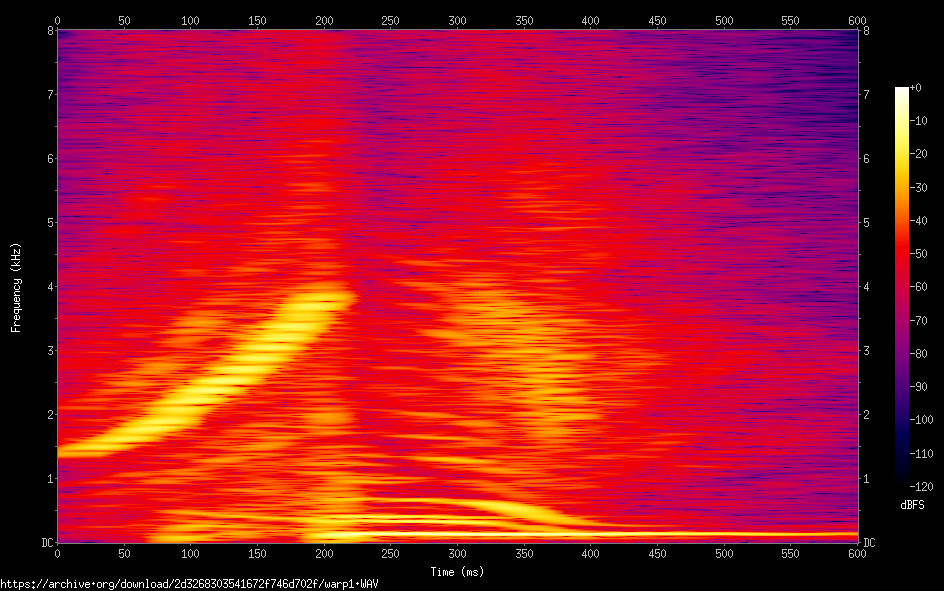Click the DC label on the right frequency axis
The height and width of the screenshot is (591, 944).
[870, 542]
